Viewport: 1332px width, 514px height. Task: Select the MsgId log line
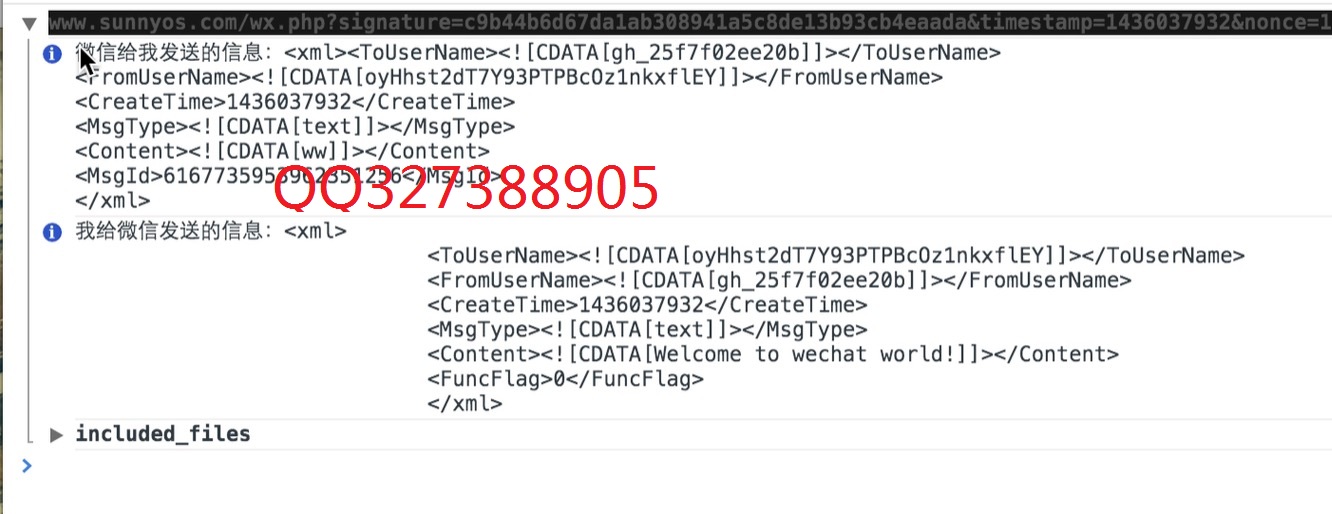289,176
